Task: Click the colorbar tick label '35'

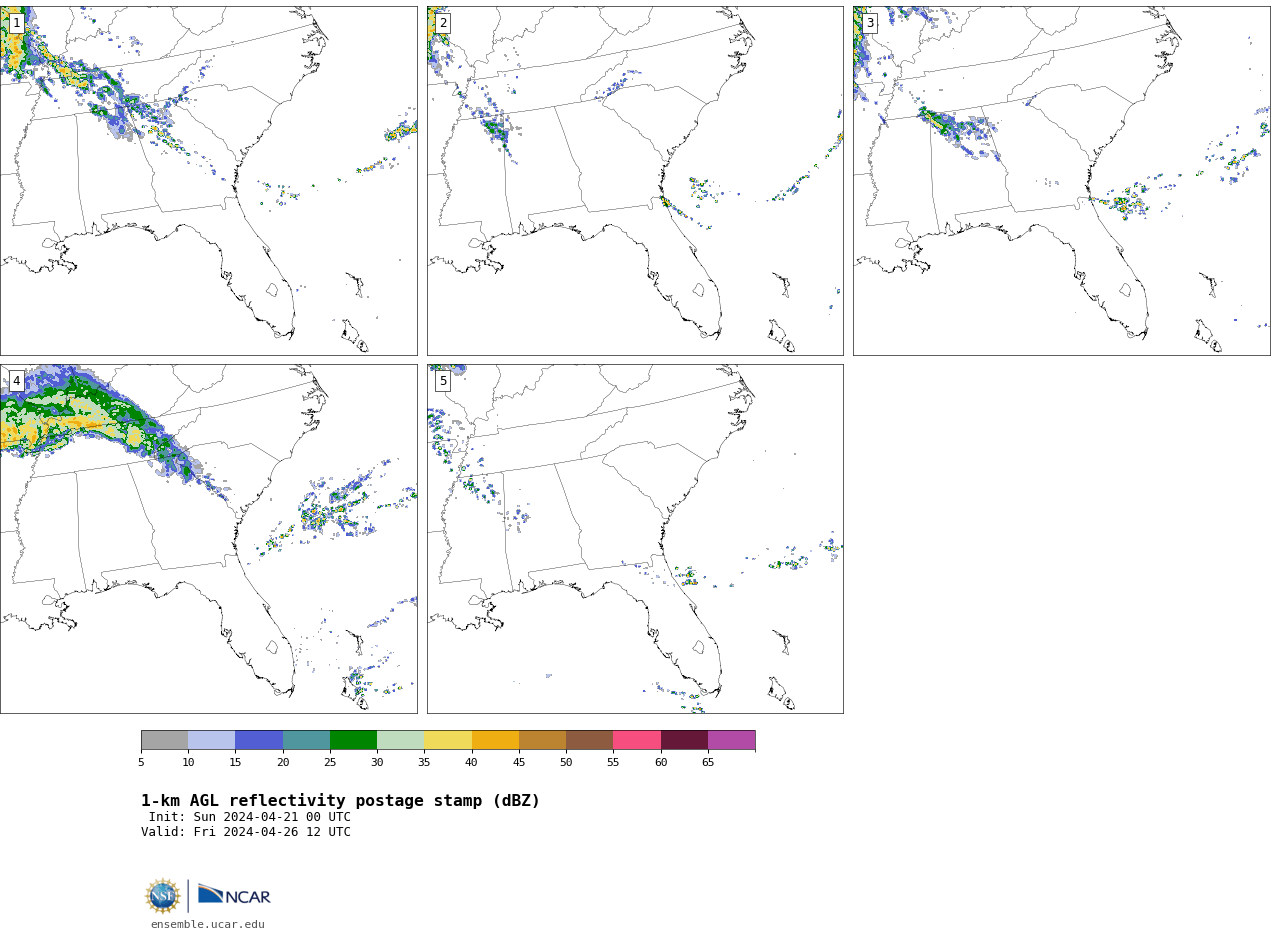Action: click(424, 763)
